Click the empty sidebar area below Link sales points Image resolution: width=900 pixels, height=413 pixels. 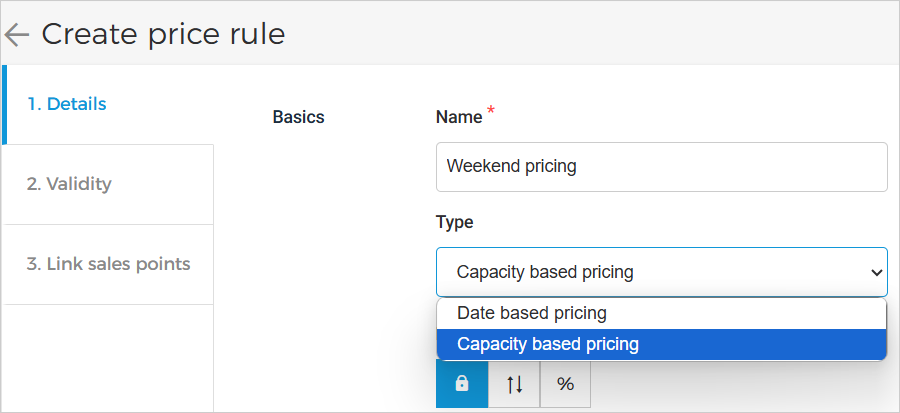[108, 358]
